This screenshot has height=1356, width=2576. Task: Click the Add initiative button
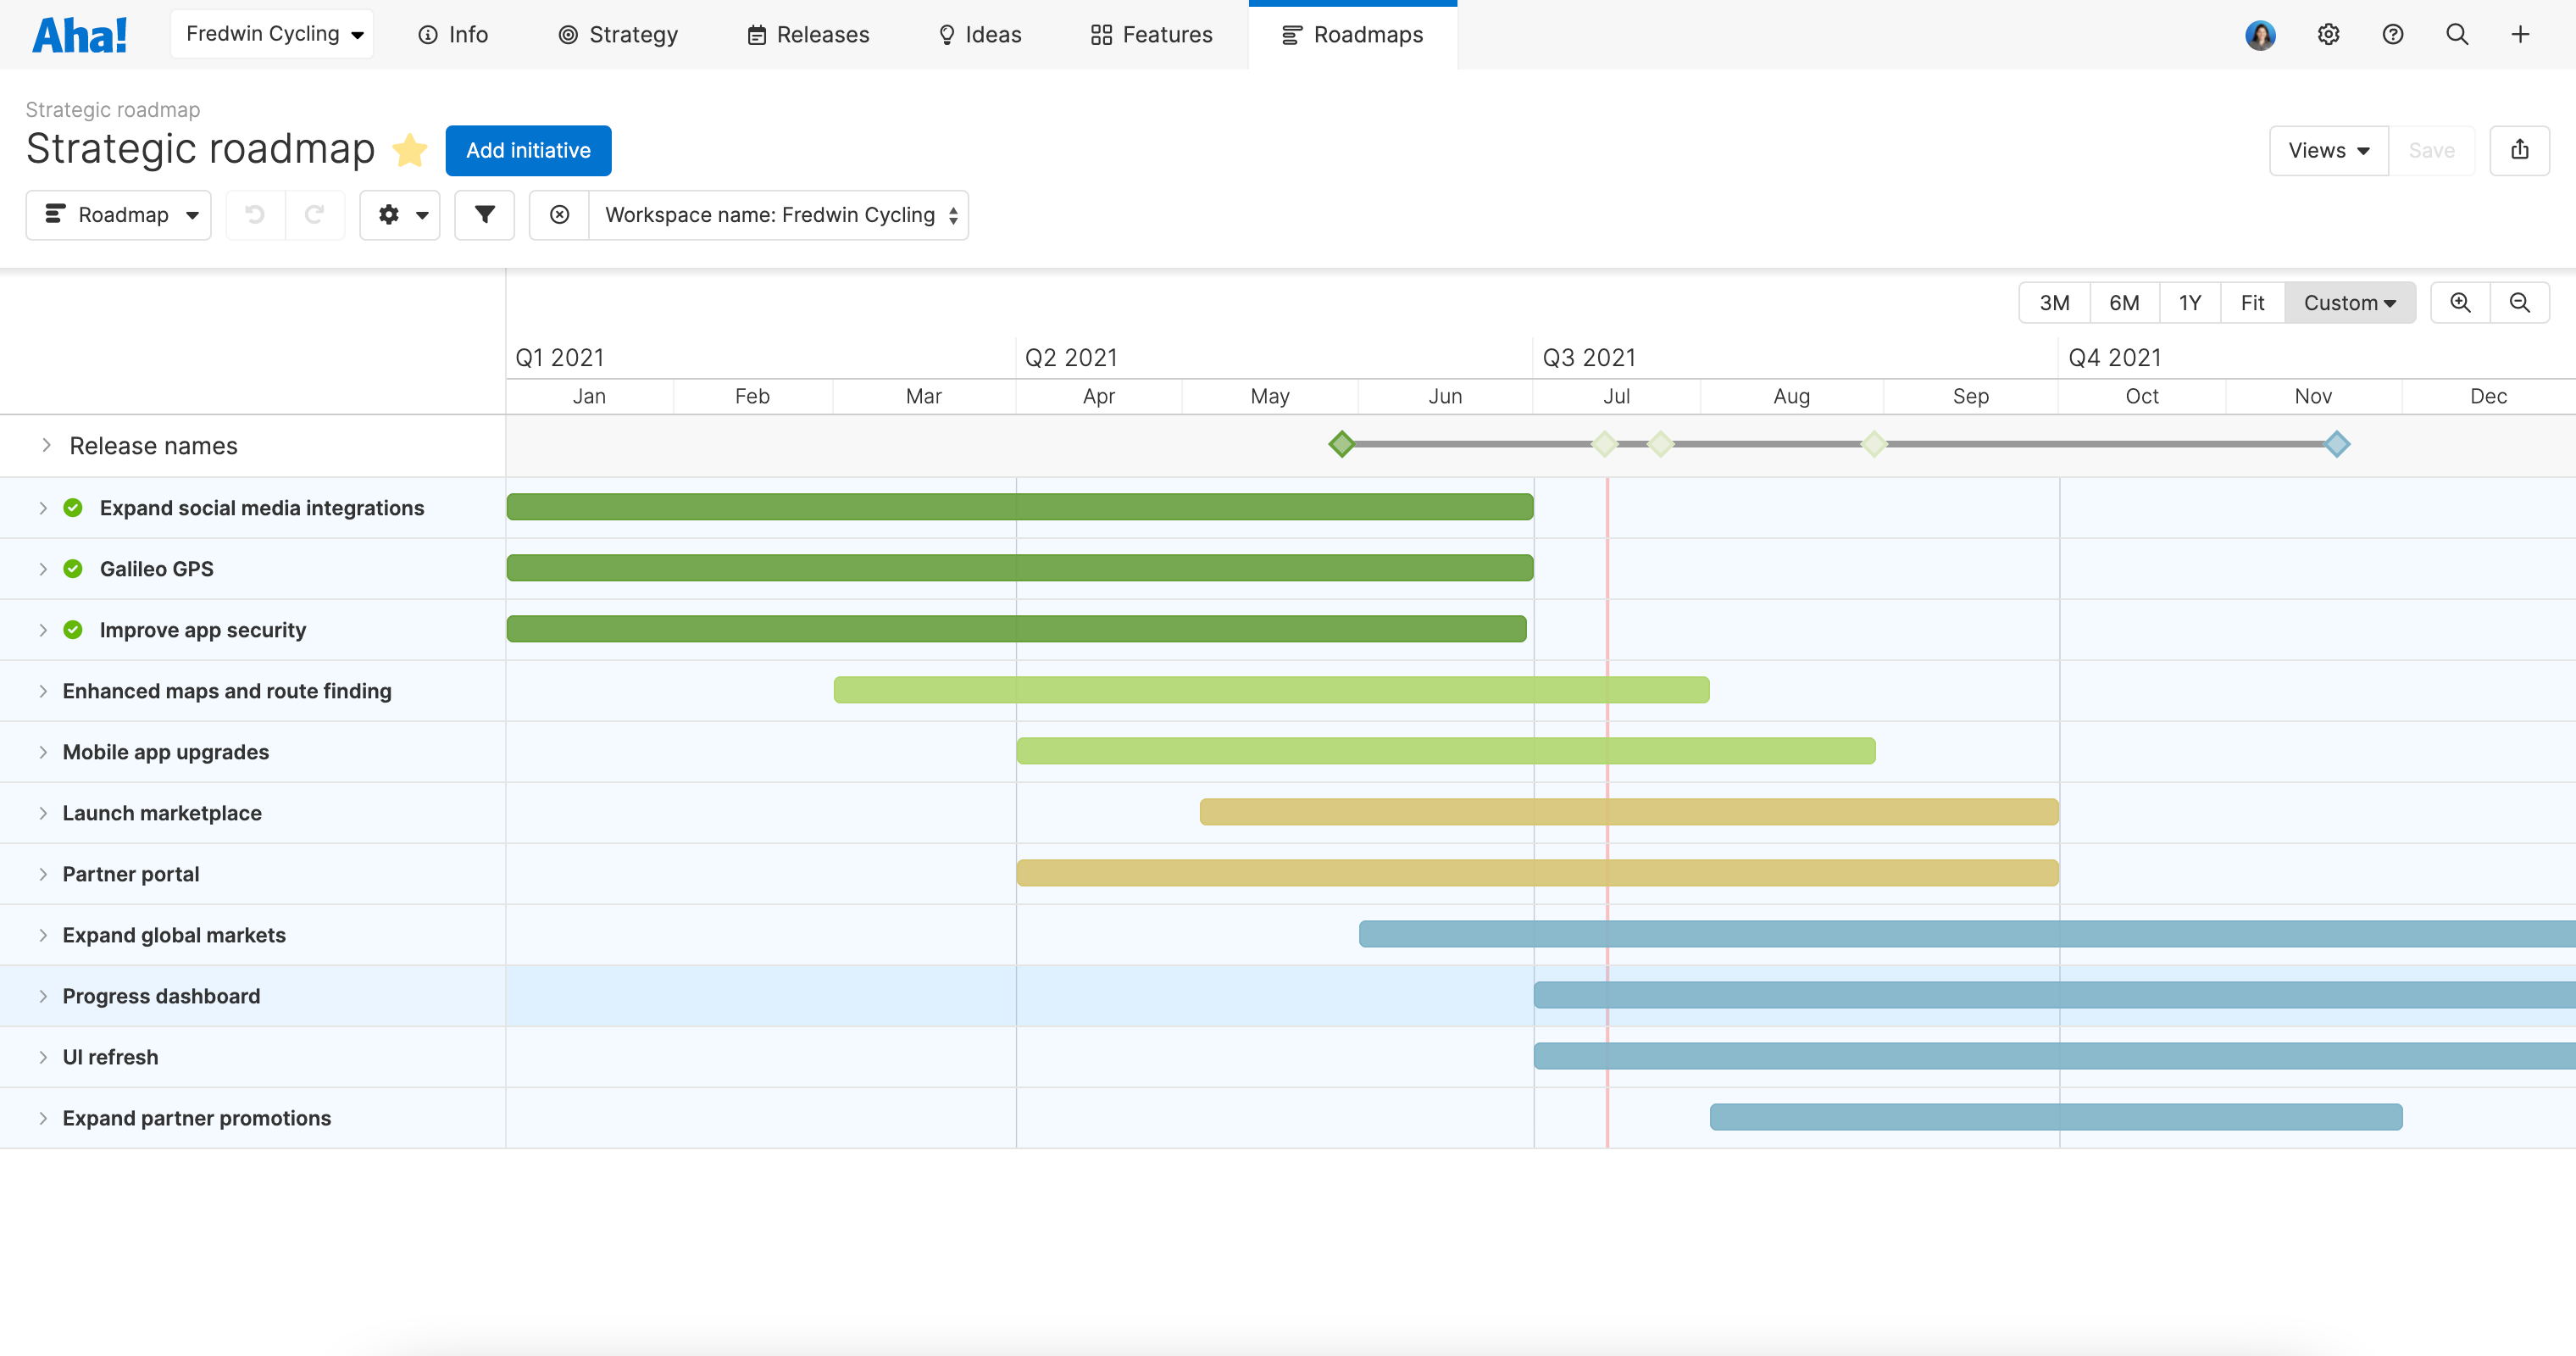[528, 150]
